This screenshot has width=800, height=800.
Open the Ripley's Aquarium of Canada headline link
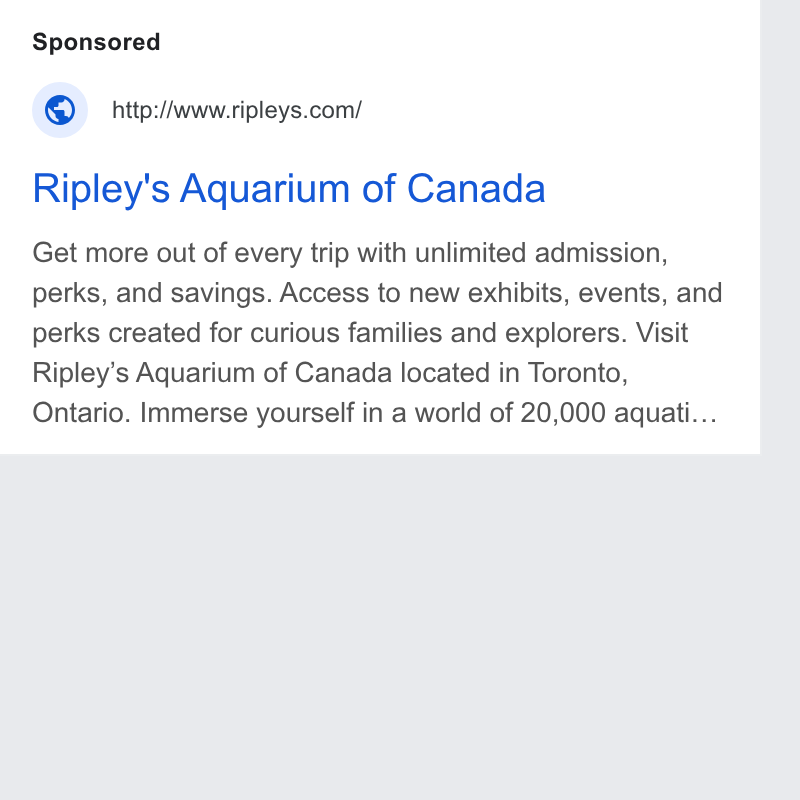[289, 189]
